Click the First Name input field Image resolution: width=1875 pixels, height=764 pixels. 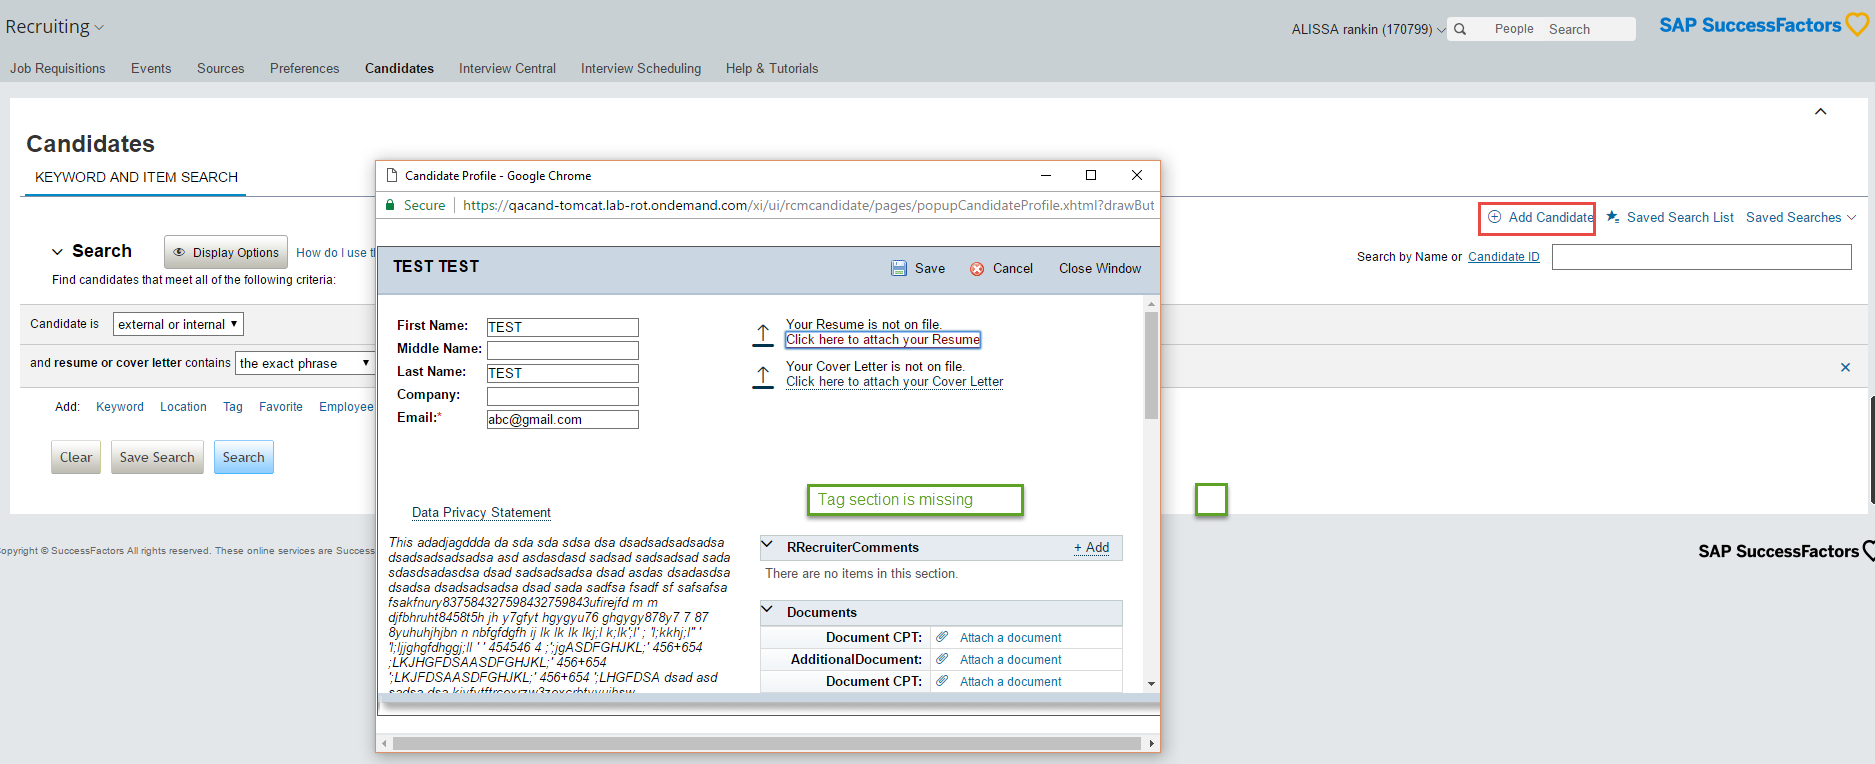click(x=562, y=327)
